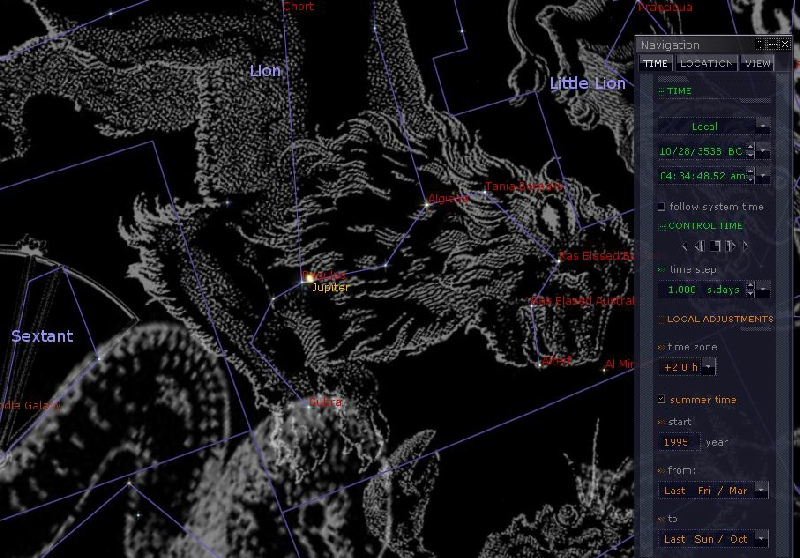Open the time step units dropdown
The height and width of the screenshot is (558, 800).
coord(763,290)
